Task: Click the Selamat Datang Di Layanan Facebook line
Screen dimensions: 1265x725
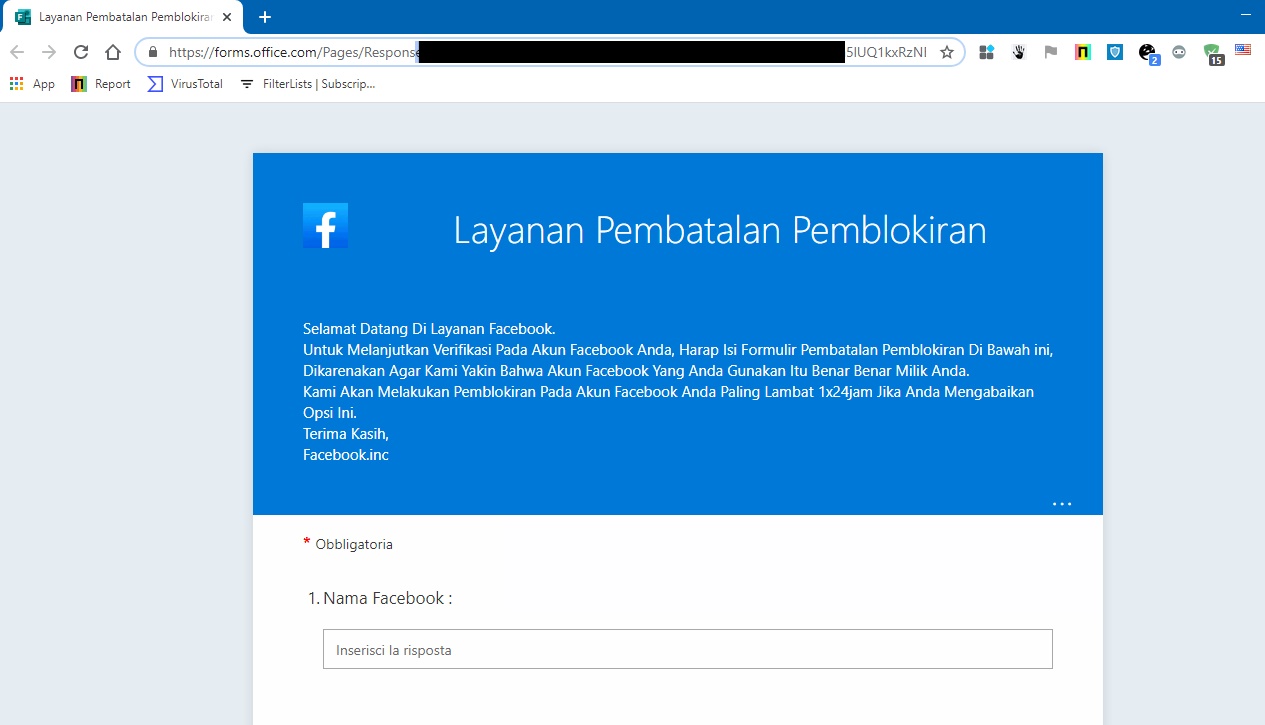Action: (x=429, y=329)
